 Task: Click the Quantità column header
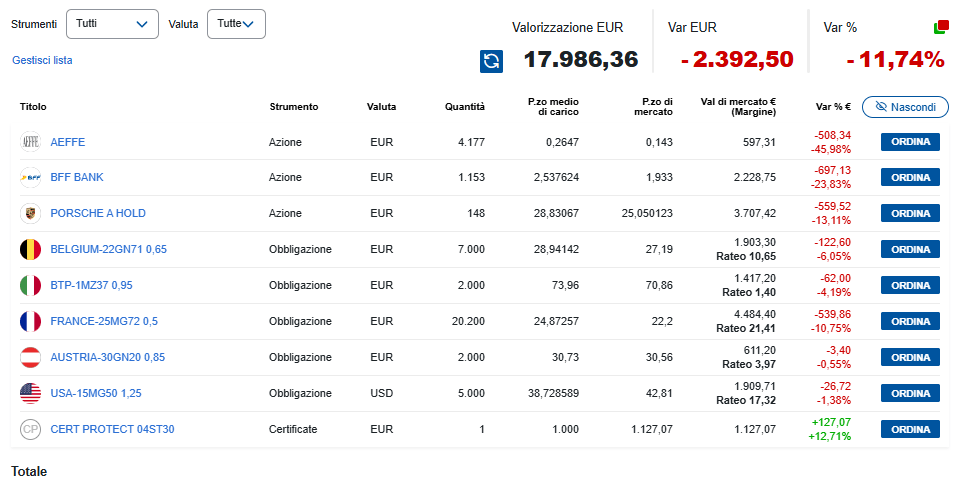[465, 107]
